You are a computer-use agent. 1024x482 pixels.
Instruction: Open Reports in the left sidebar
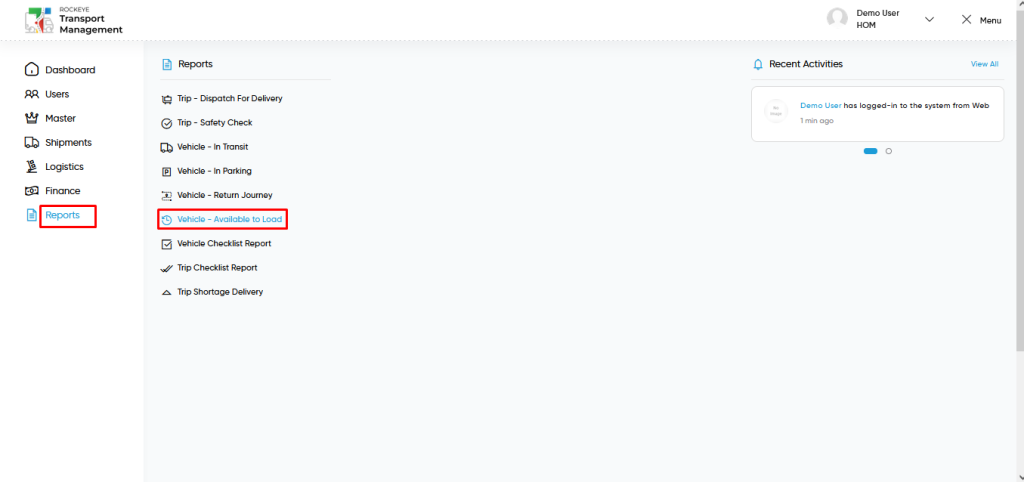[63, 215]
